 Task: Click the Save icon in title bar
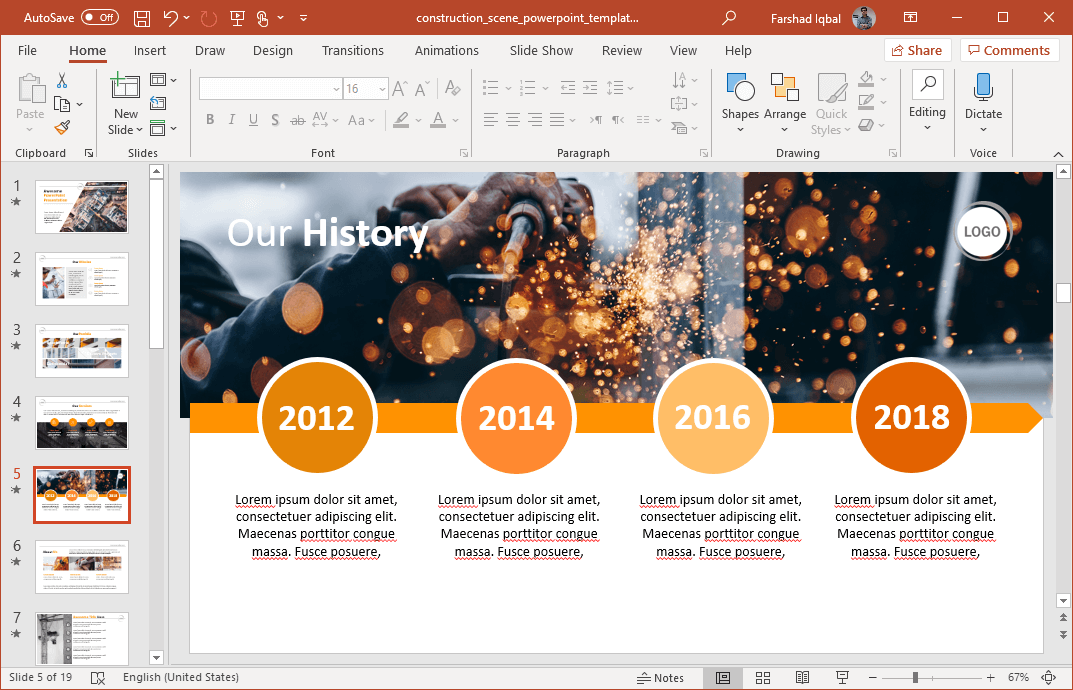point(142,18)
